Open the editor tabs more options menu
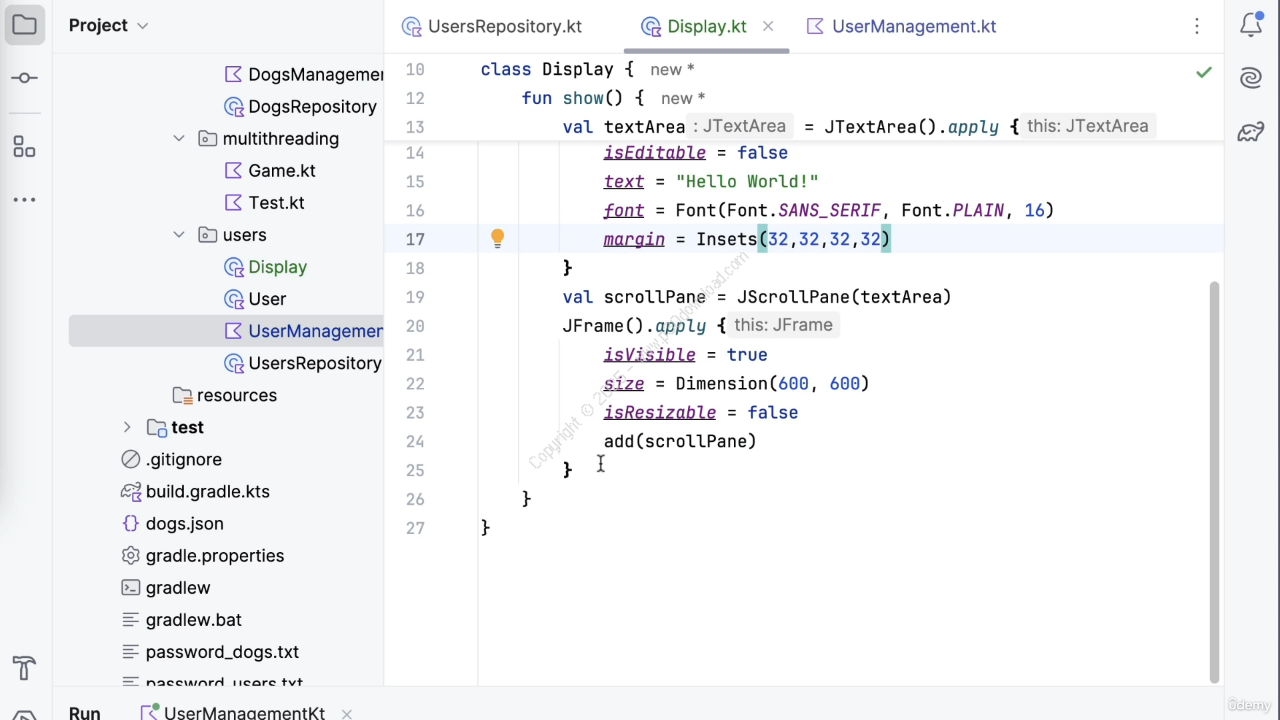Image resolution: width=1280 pixels, height=720 pixels. pyautogui.click(x=1197, y=27)
